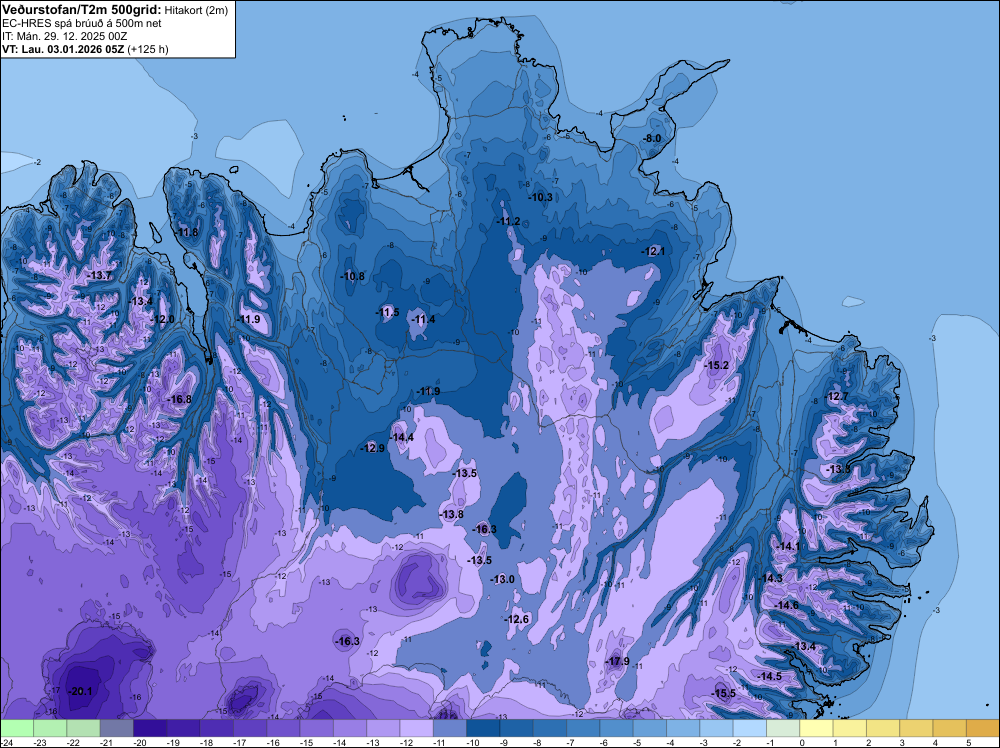Click the -15.5 temperature value
Viewport: 1000px width, 748px height.
pyautogui.click(x=724, y=693)
